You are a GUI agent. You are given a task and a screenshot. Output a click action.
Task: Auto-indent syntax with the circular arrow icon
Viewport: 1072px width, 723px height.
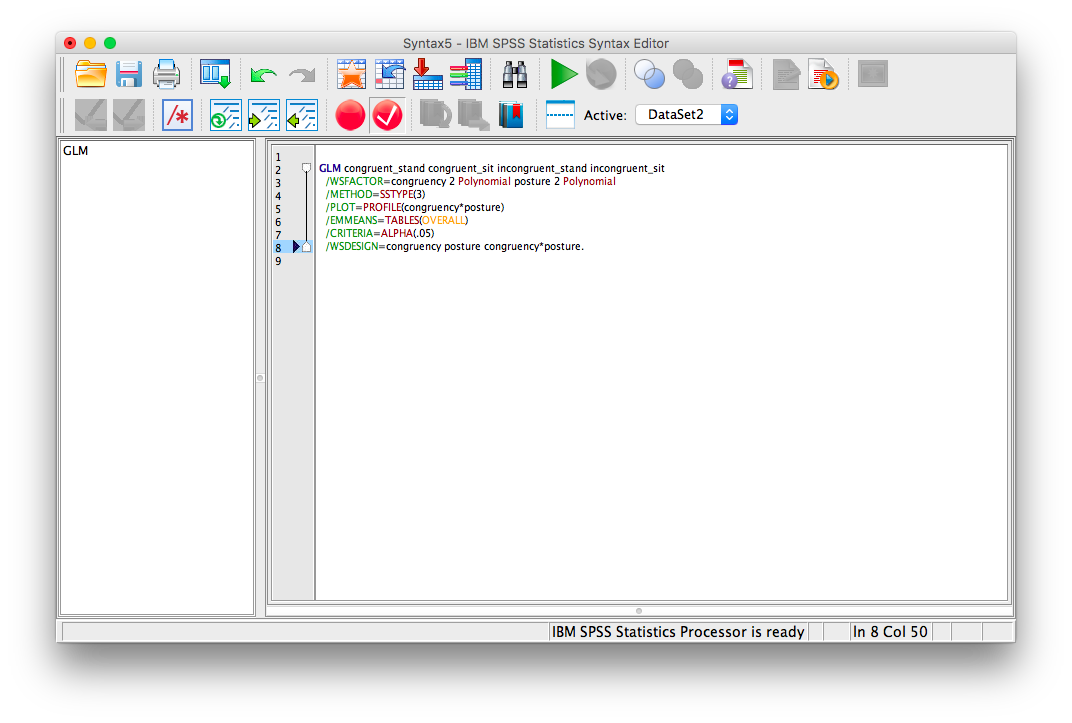point(225,115)
